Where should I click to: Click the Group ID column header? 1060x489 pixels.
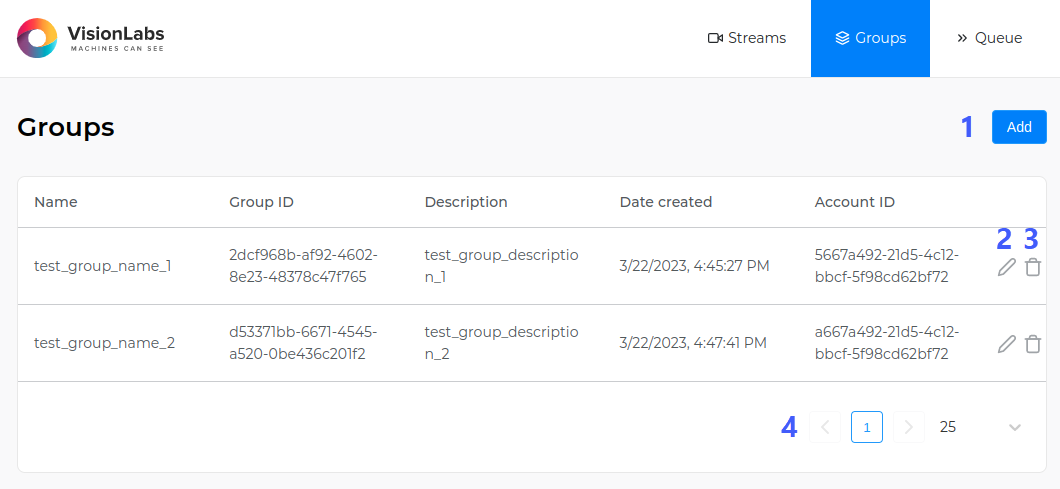click(261, 202)
